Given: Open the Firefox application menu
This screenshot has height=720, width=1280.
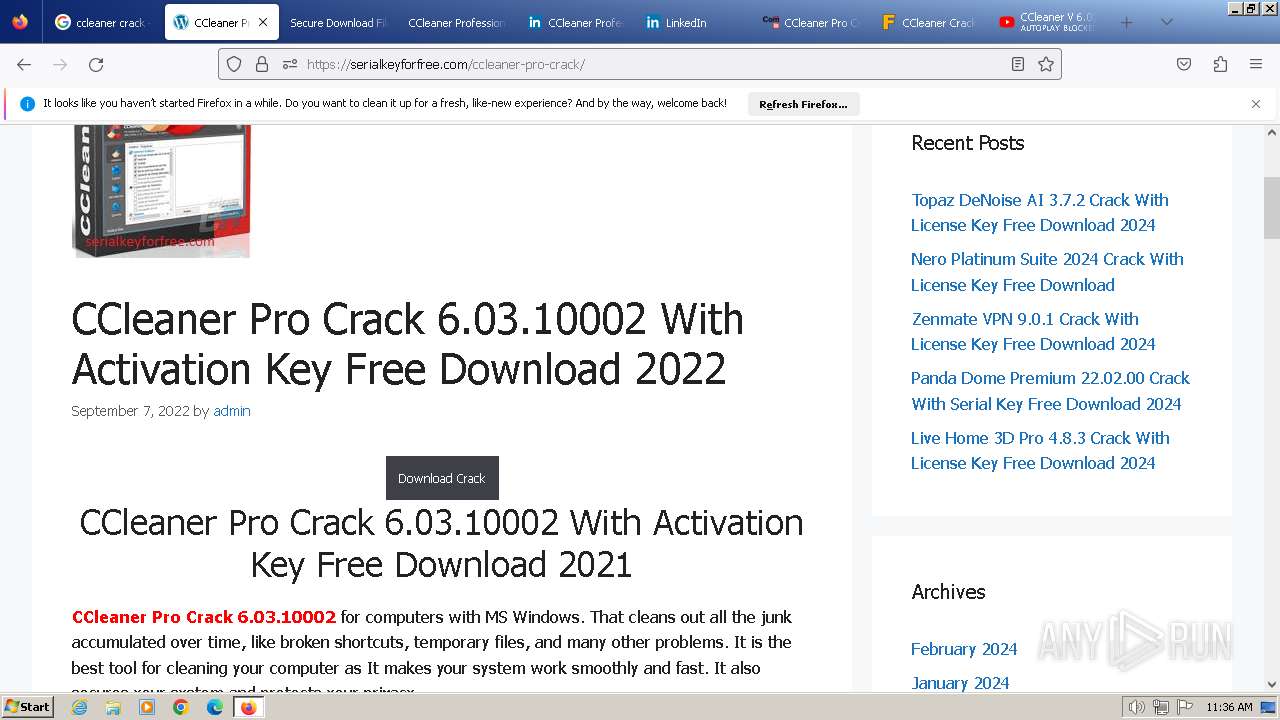Looking at the screenshot, I should tap(1256, 64).
